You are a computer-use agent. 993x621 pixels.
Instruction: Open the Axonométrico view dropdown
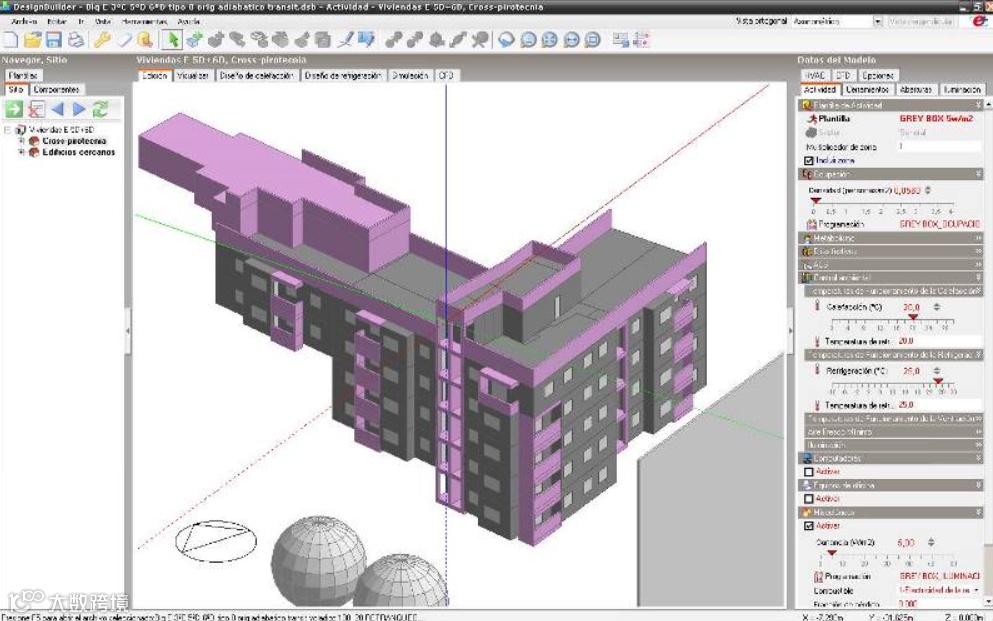tap(877, 22)
